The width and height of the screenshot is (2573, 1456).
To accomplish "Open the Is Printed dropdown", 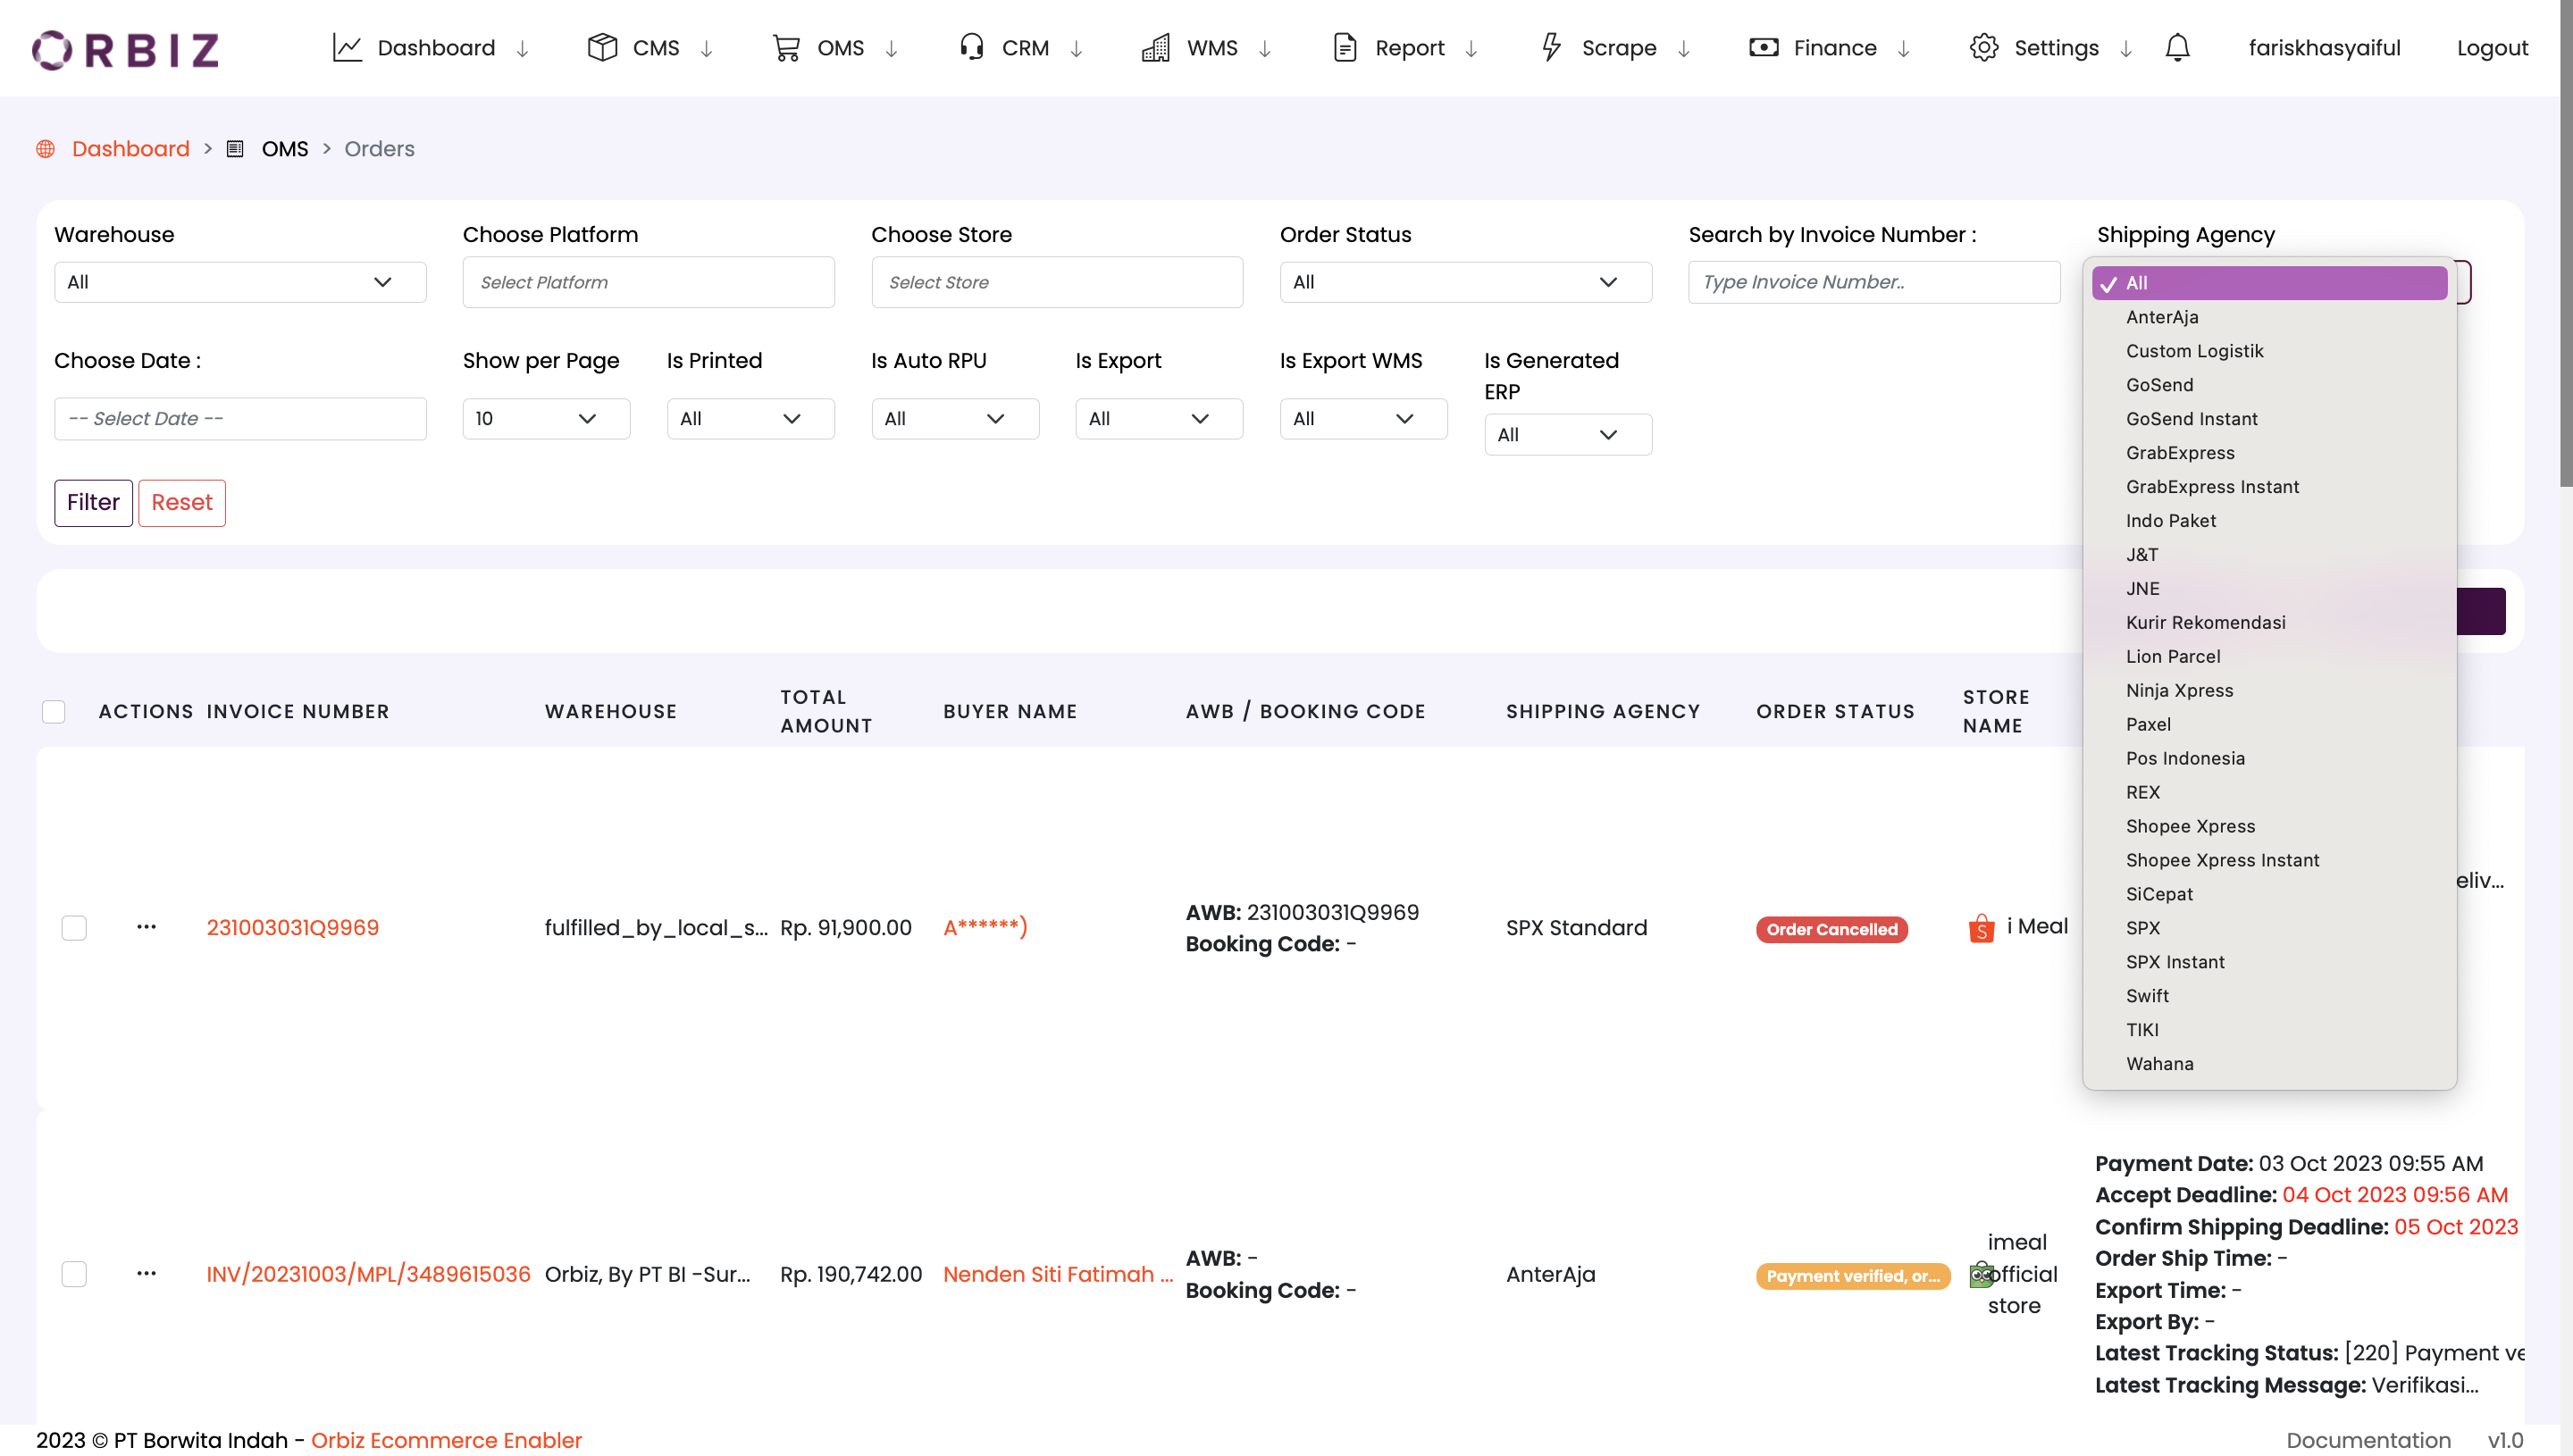I will (750, 418).
